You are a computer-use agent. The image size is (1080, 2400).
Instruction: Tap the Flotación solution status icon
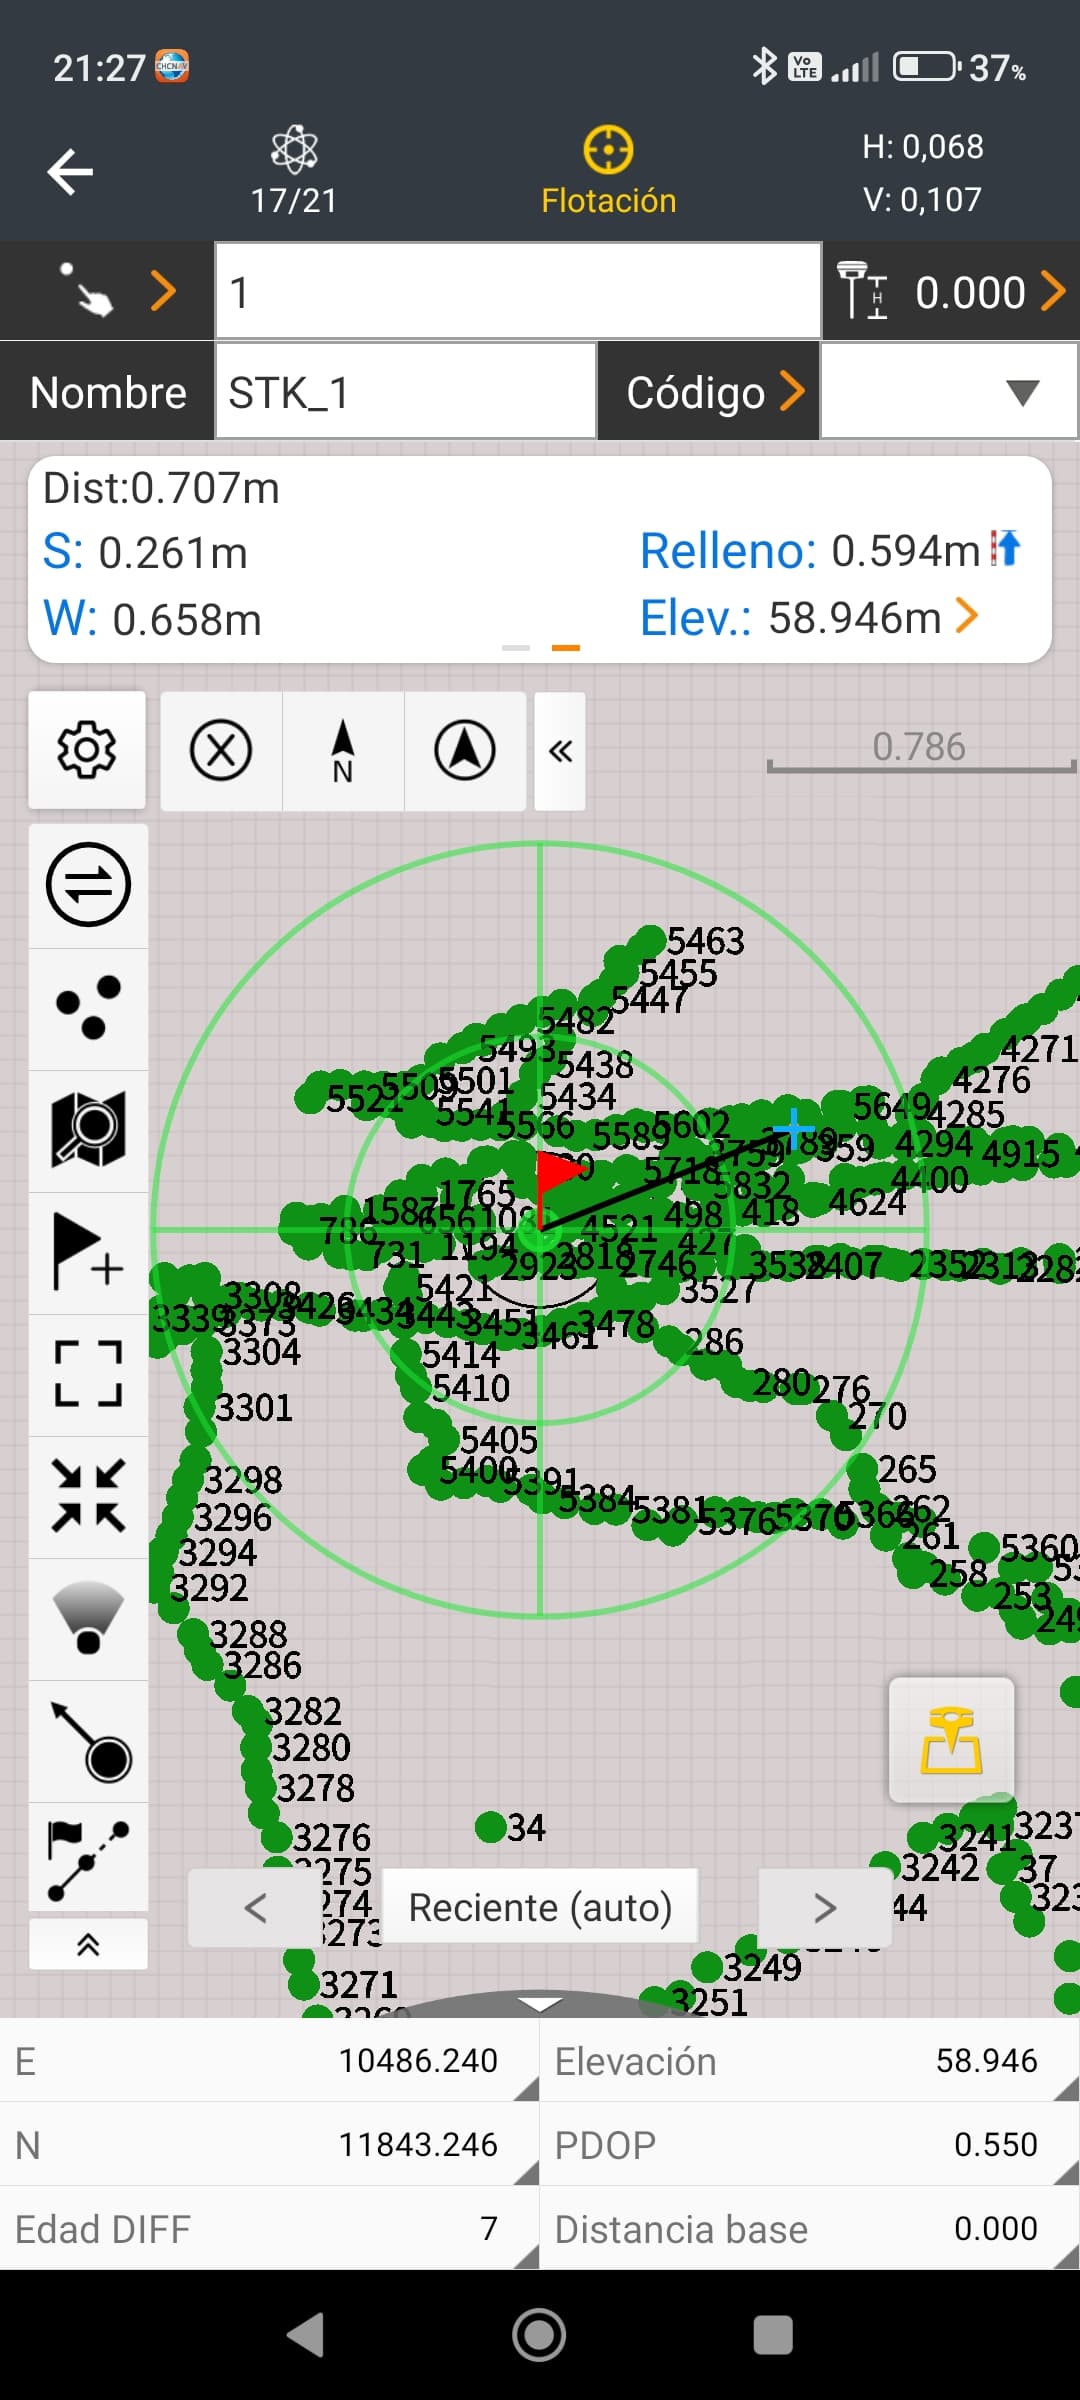608,170
